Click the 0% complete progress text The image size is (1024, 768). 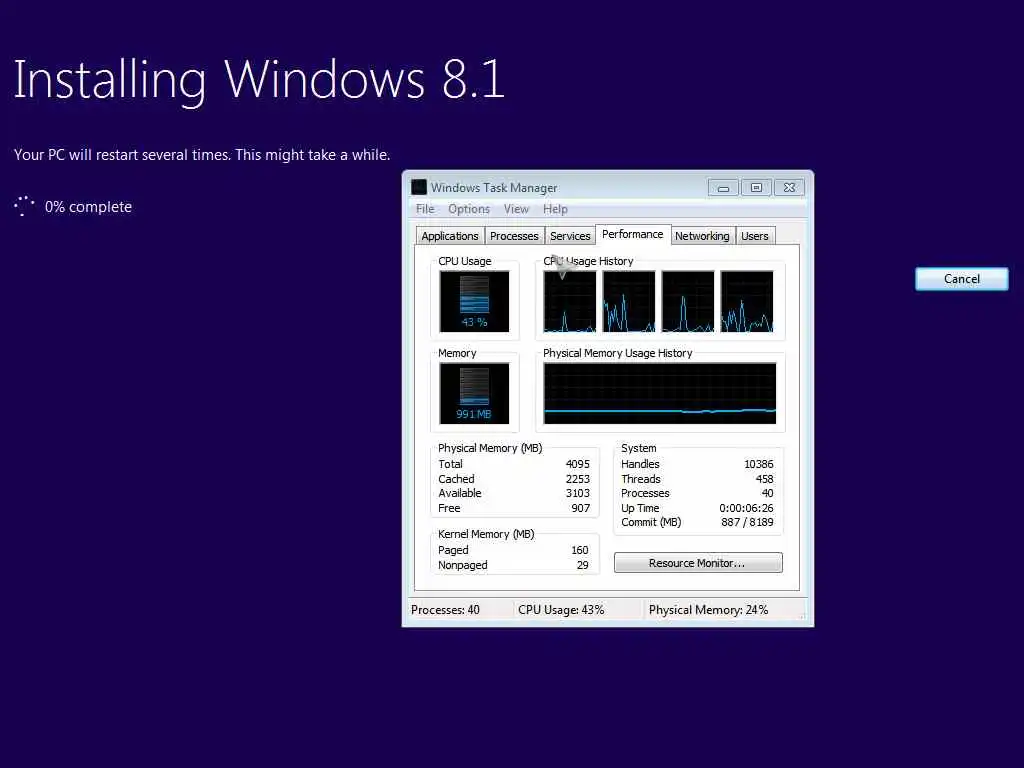tap(88, 207)
